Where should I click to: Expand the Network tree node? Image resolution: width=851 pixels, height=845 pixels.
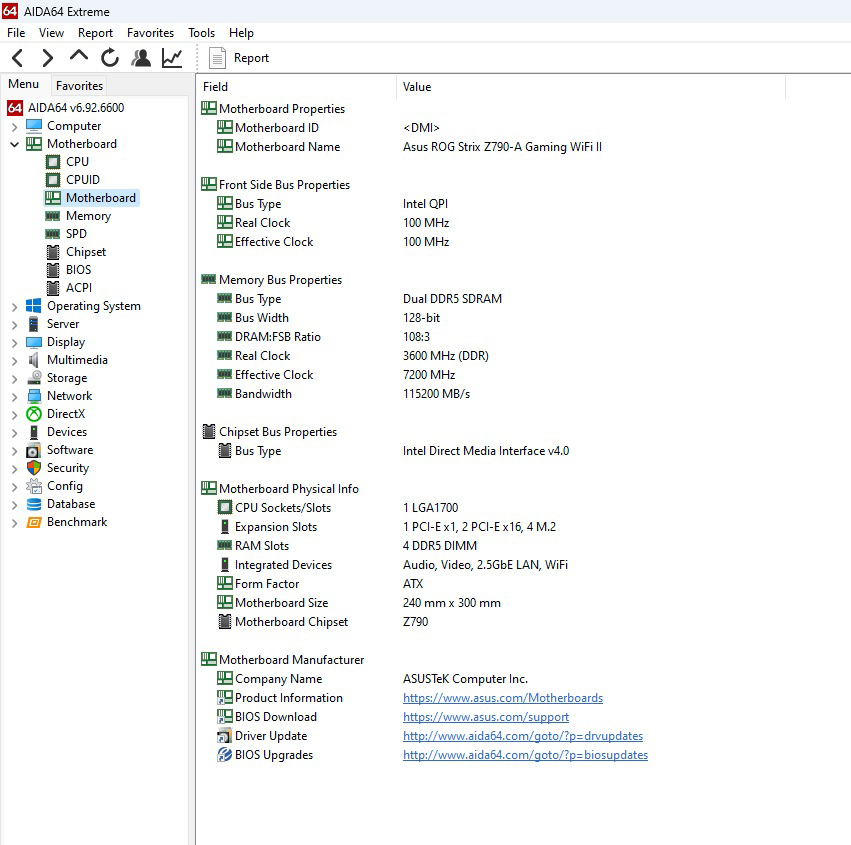tap(15, 397)
